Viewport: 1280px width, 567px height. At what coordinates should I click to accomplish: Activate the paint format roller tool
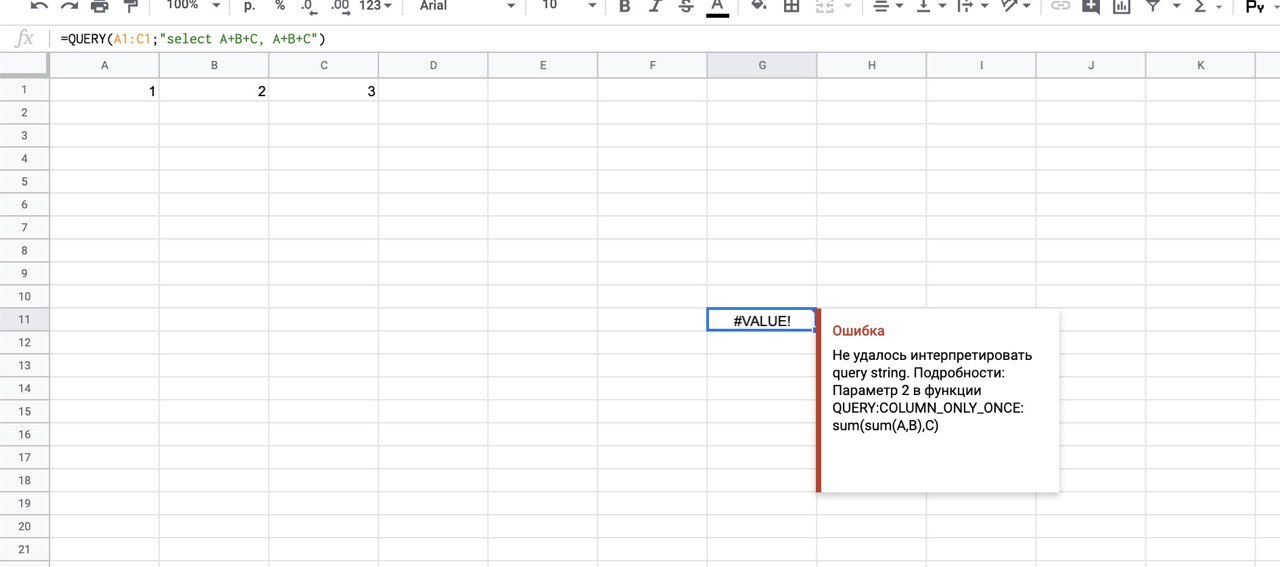130,6
